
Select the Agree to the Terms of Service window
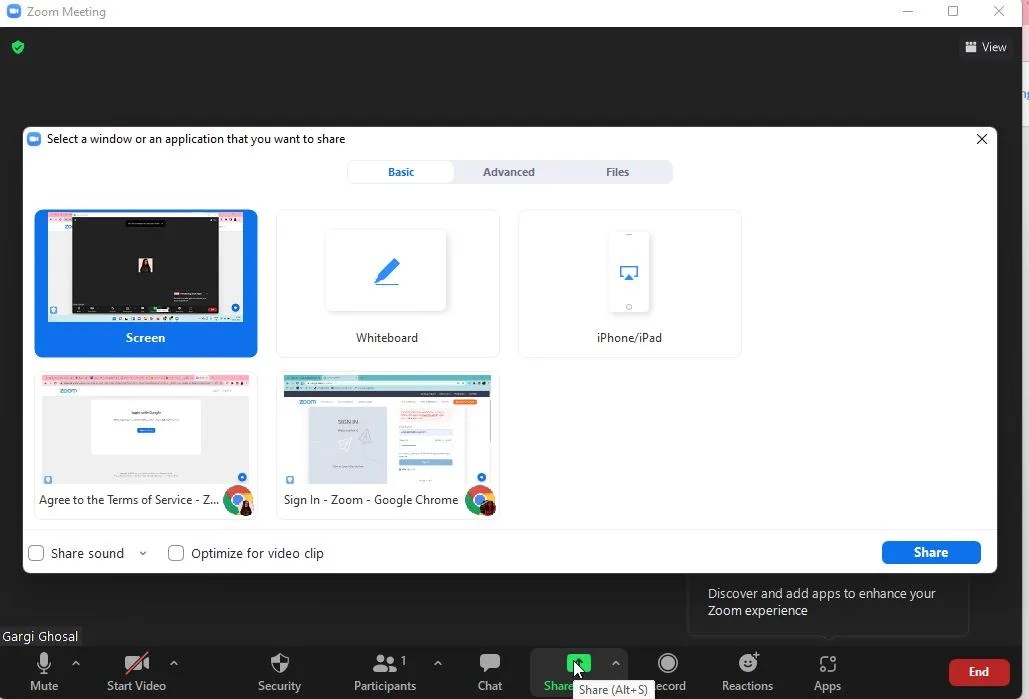pyautogui.click(x=146, y=446)
